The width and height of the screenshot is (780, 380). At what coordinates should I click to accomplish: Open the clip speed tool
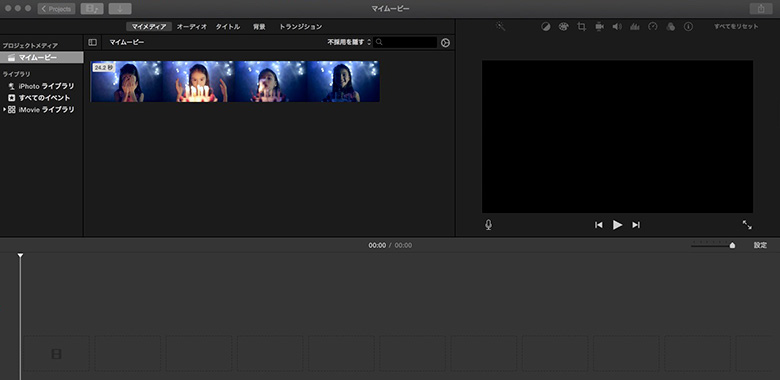(653, 27)
